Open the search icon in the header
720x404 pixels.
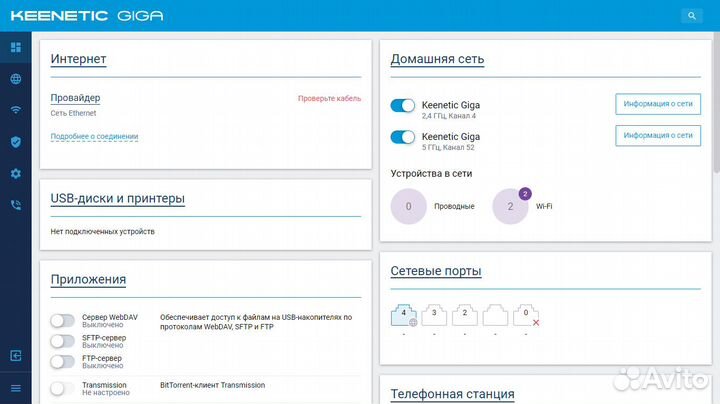click(692, 16)
